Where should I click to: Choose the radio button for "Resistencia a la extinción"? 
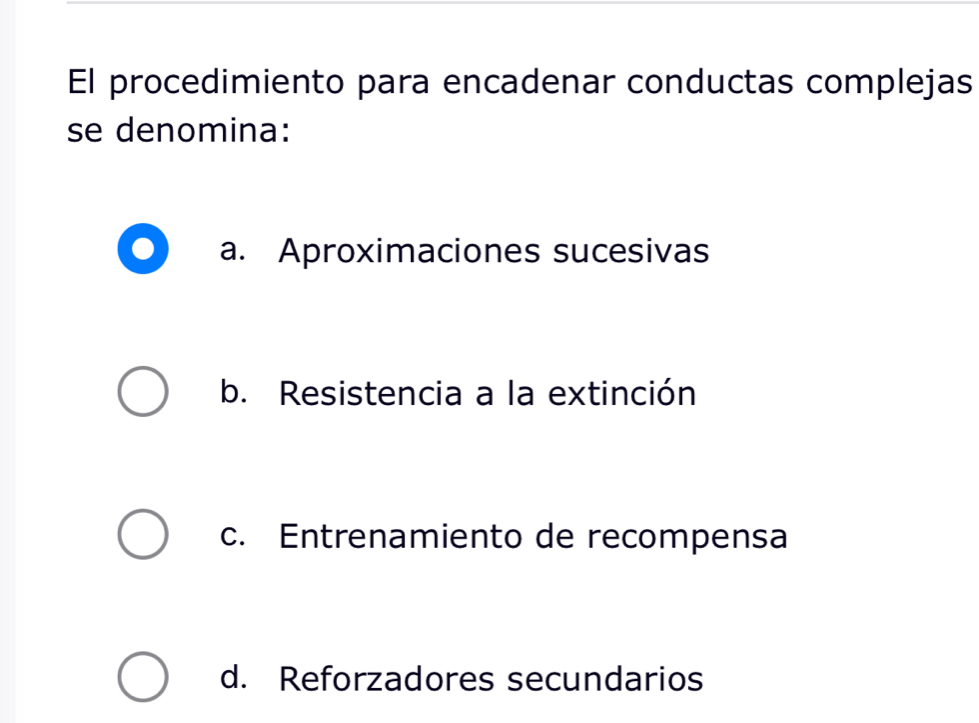143,394
